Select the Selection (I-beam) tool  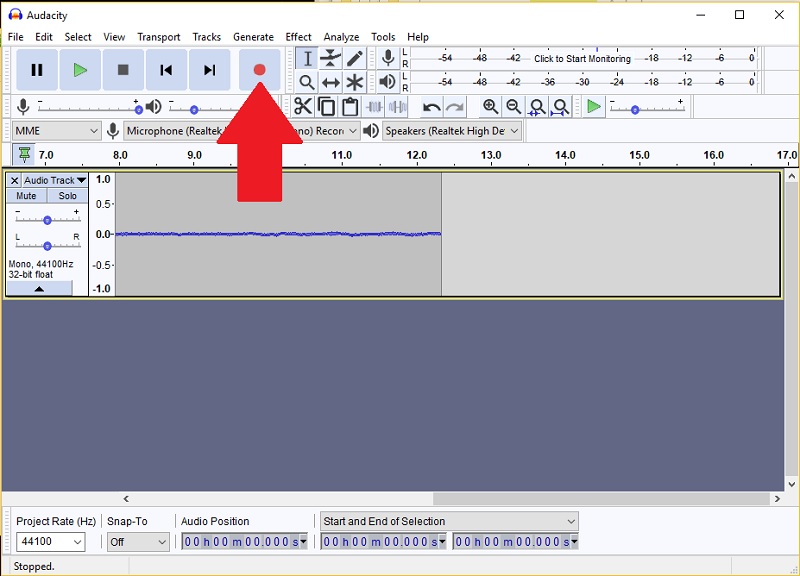[x=307, y=58]
